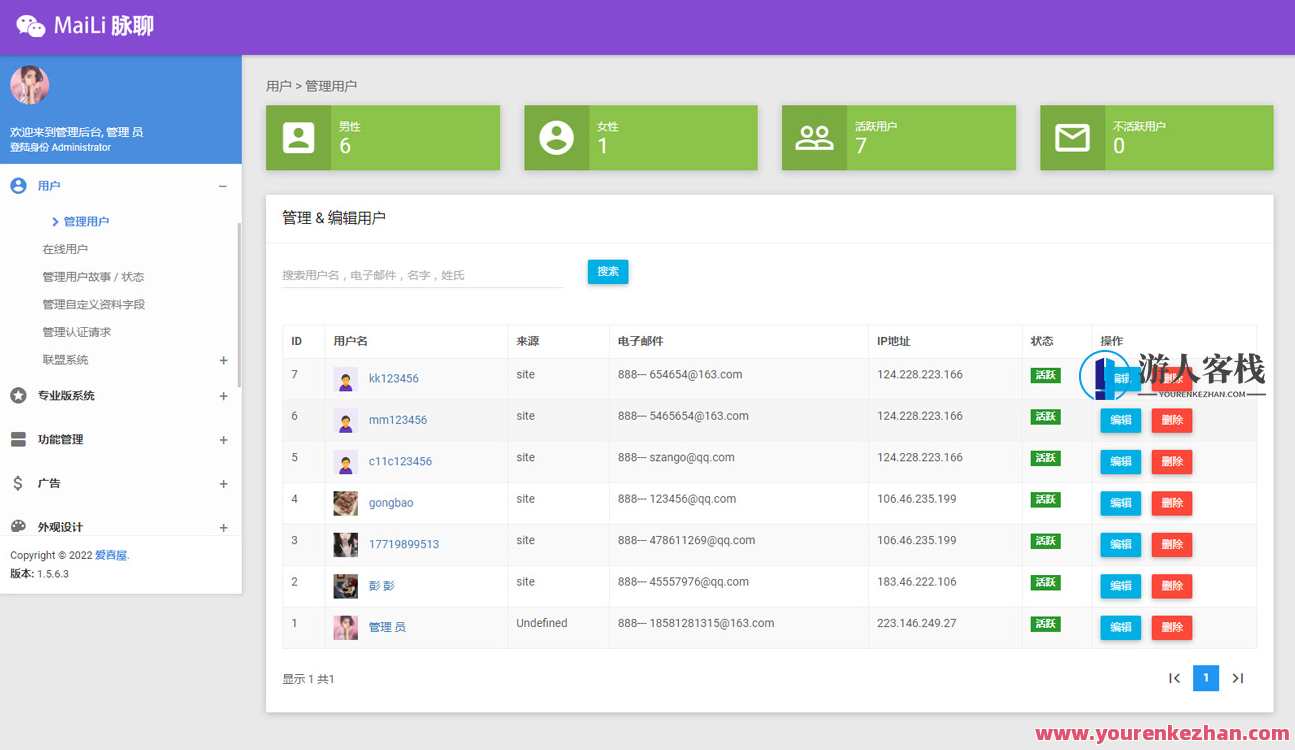
Task: Click the inactive users envelope icon
Action: [x=1072, y=137]
